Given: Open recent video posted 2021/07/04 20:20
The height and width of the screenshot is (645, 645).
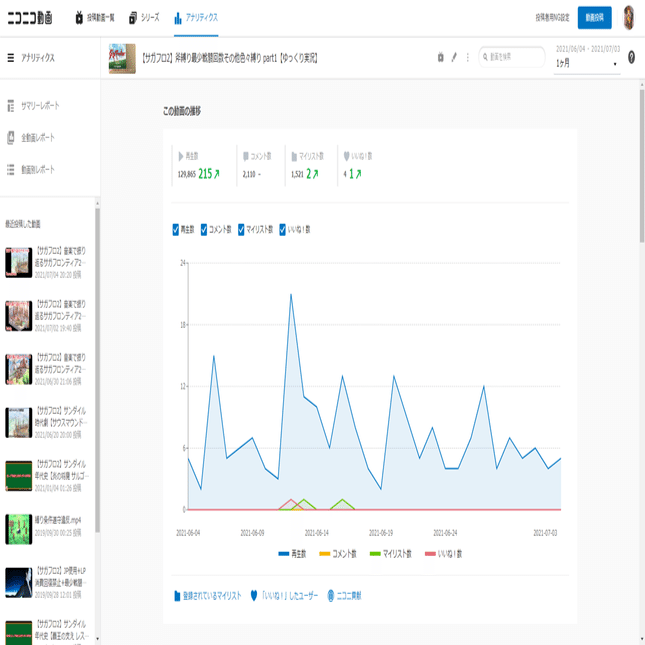Looking at the screenshot, I should click(x=46, y=262).
